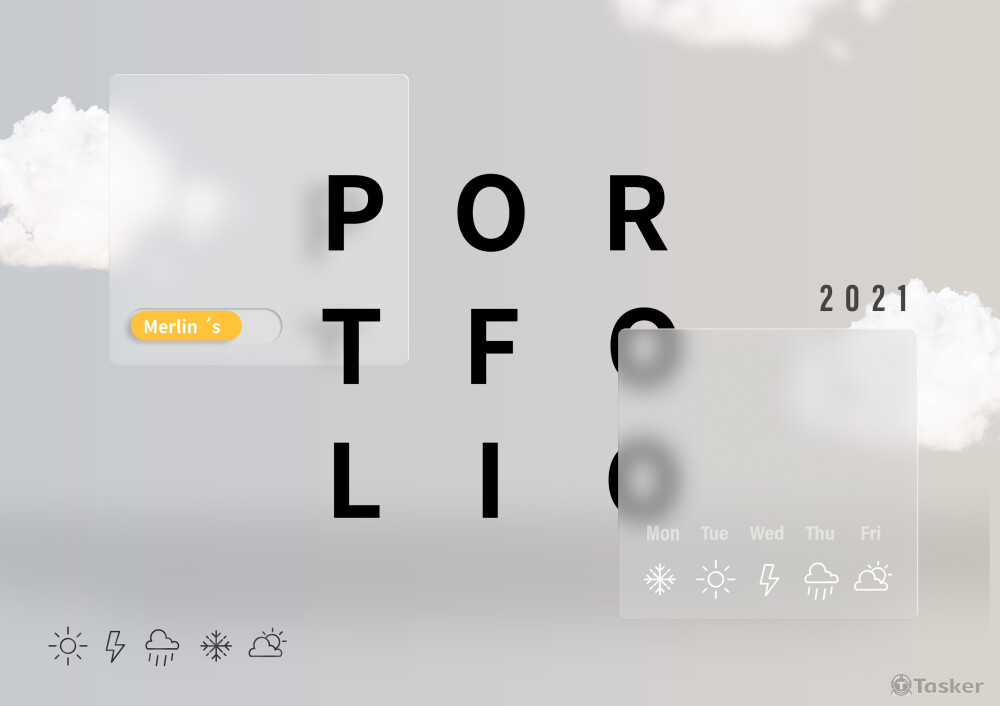Click the grey unfilled end of Merlin's toggle
This screenshot has width=1000, height=706.
pos(261,326)
